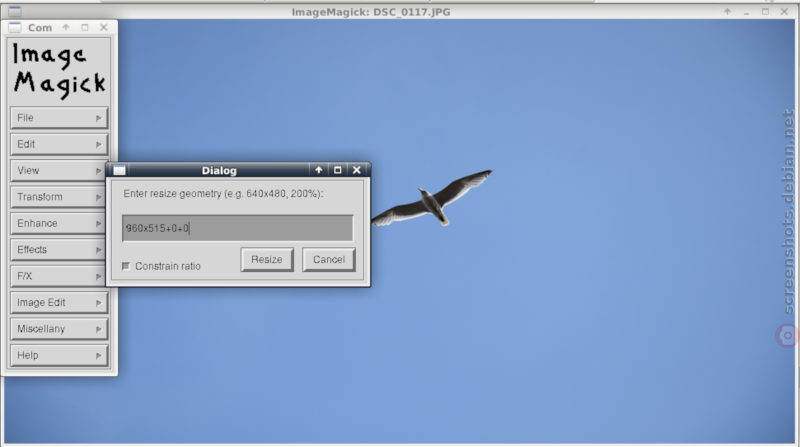The height and width of the screenshot is (447, 800).
Task: Expand the Effects submenu arrow
Action: pos(98,250)
